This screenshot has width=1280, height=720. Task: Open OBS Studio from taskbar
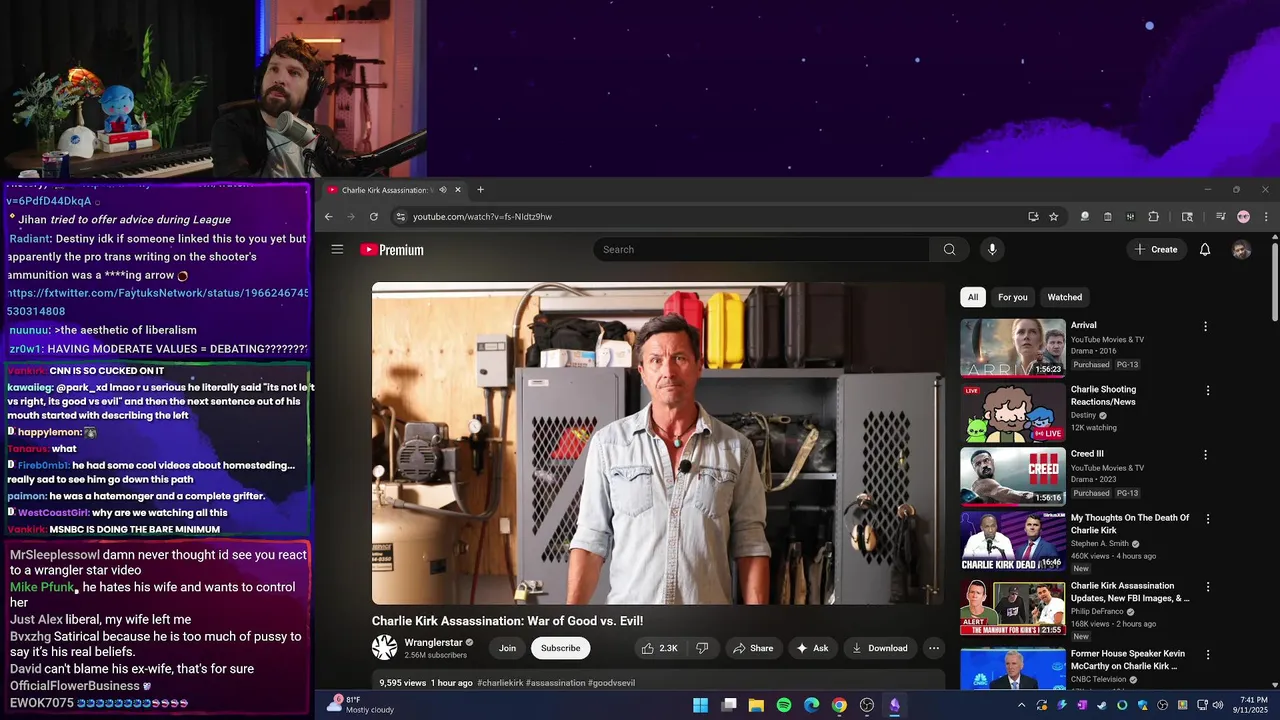click(x=867, y=705)
